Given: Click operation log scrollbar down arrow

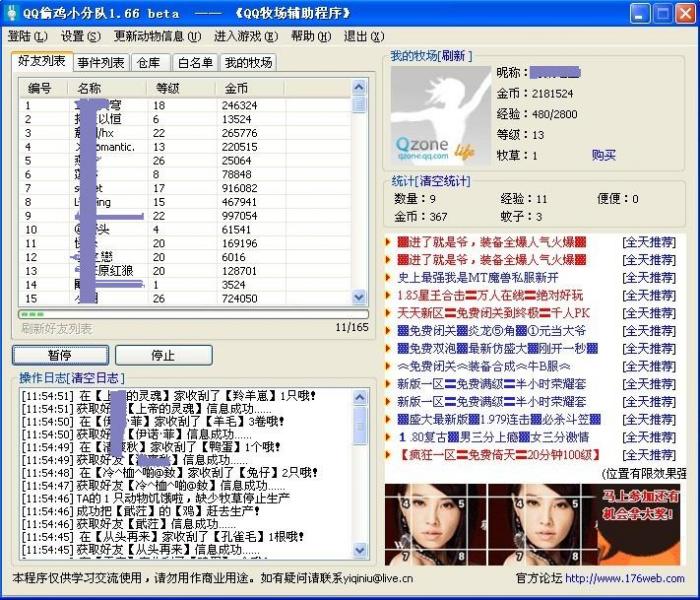Looking at the screenshot, I should 360,550.
